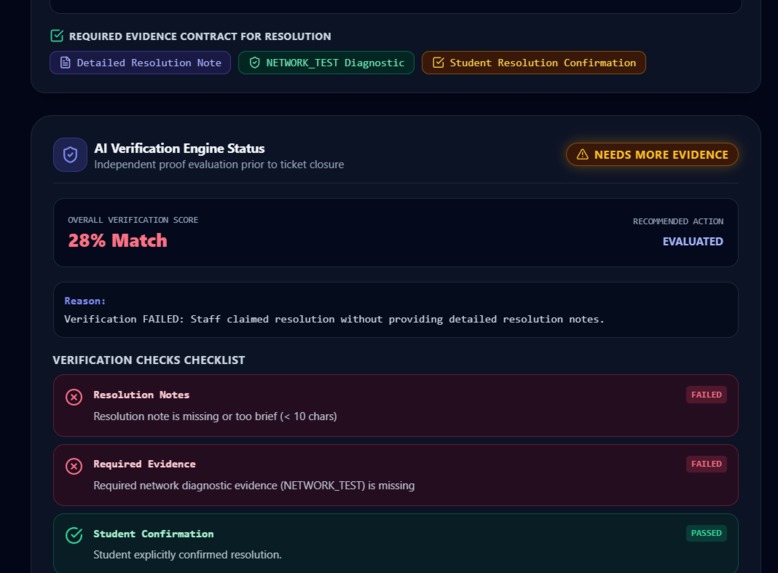
Task: Click the failed X icon beside Resolution Notes
Action: (74, 397)
